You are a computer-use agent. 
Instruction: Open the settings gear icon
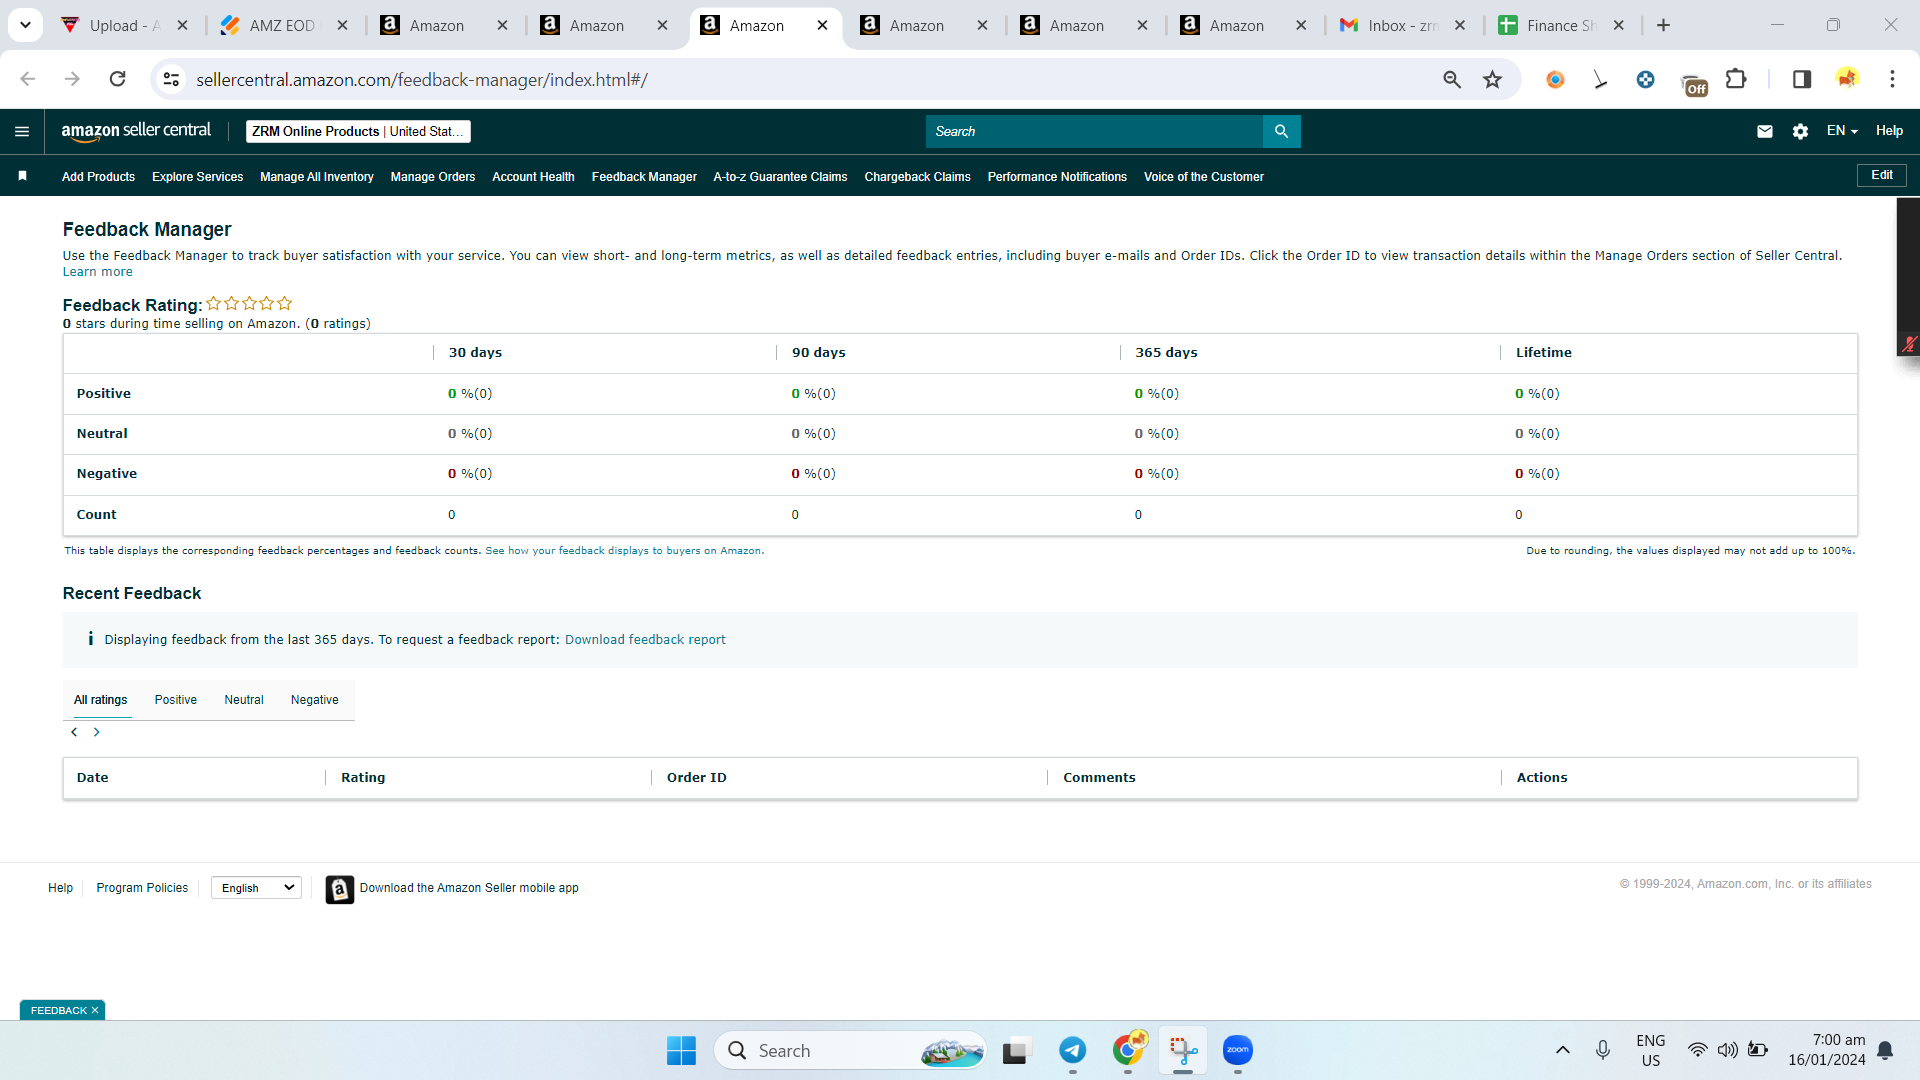coord(1800,131)
